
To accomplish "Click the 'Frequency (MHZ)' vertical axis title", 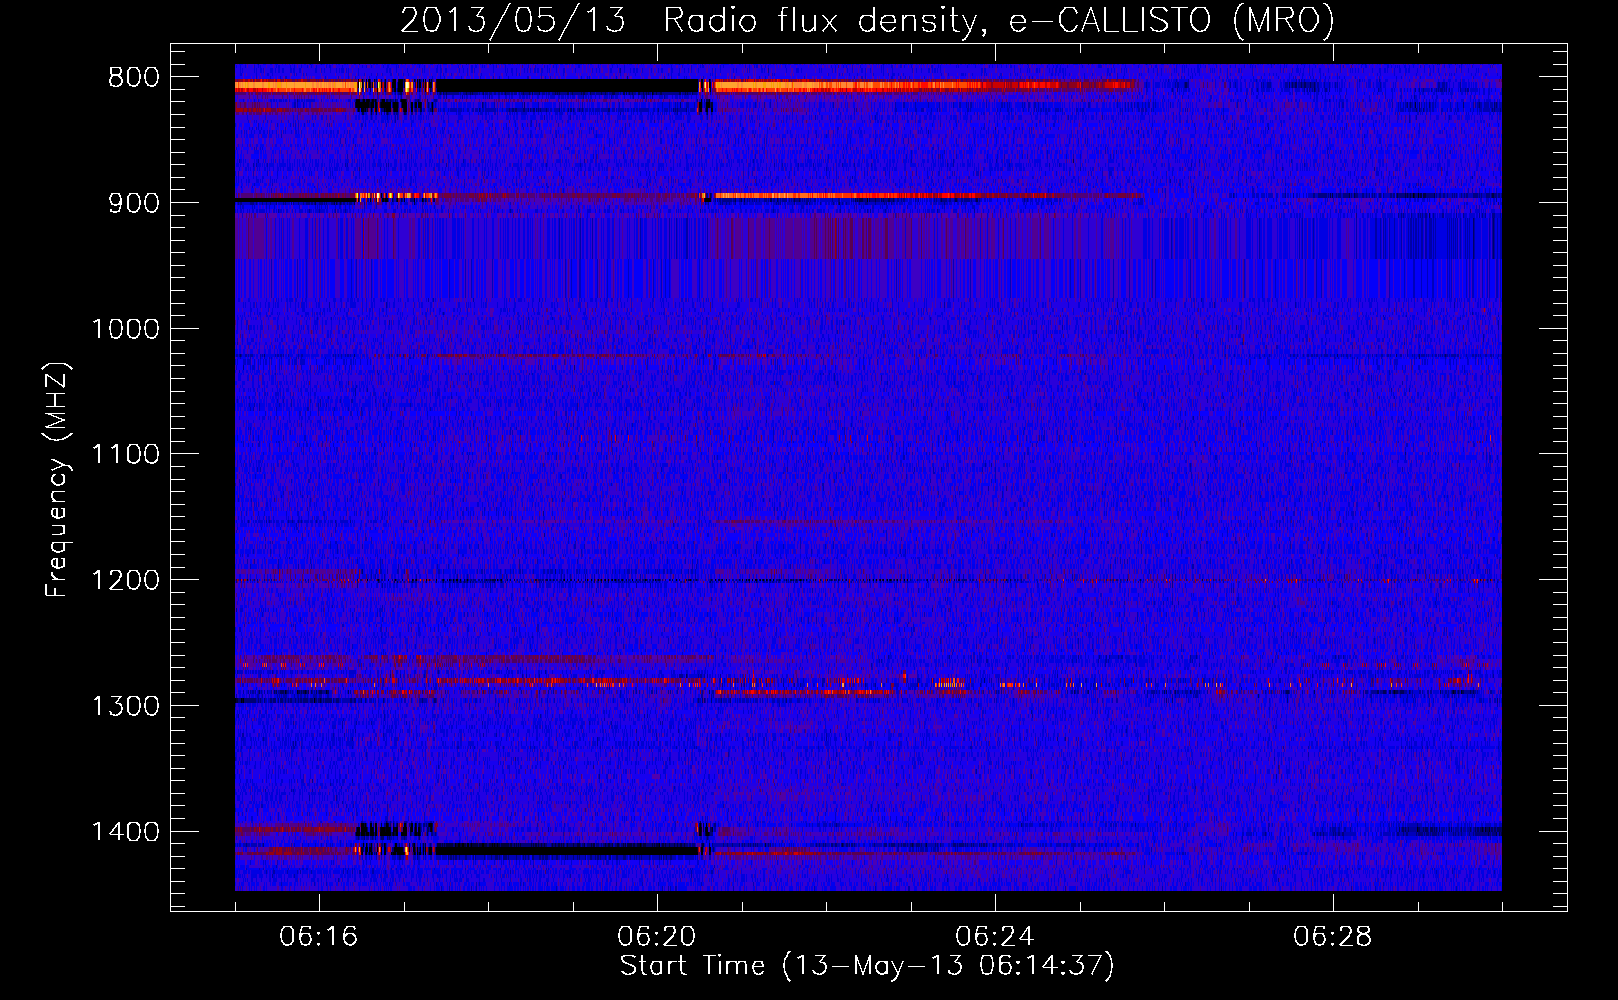I will coord(58,480).
